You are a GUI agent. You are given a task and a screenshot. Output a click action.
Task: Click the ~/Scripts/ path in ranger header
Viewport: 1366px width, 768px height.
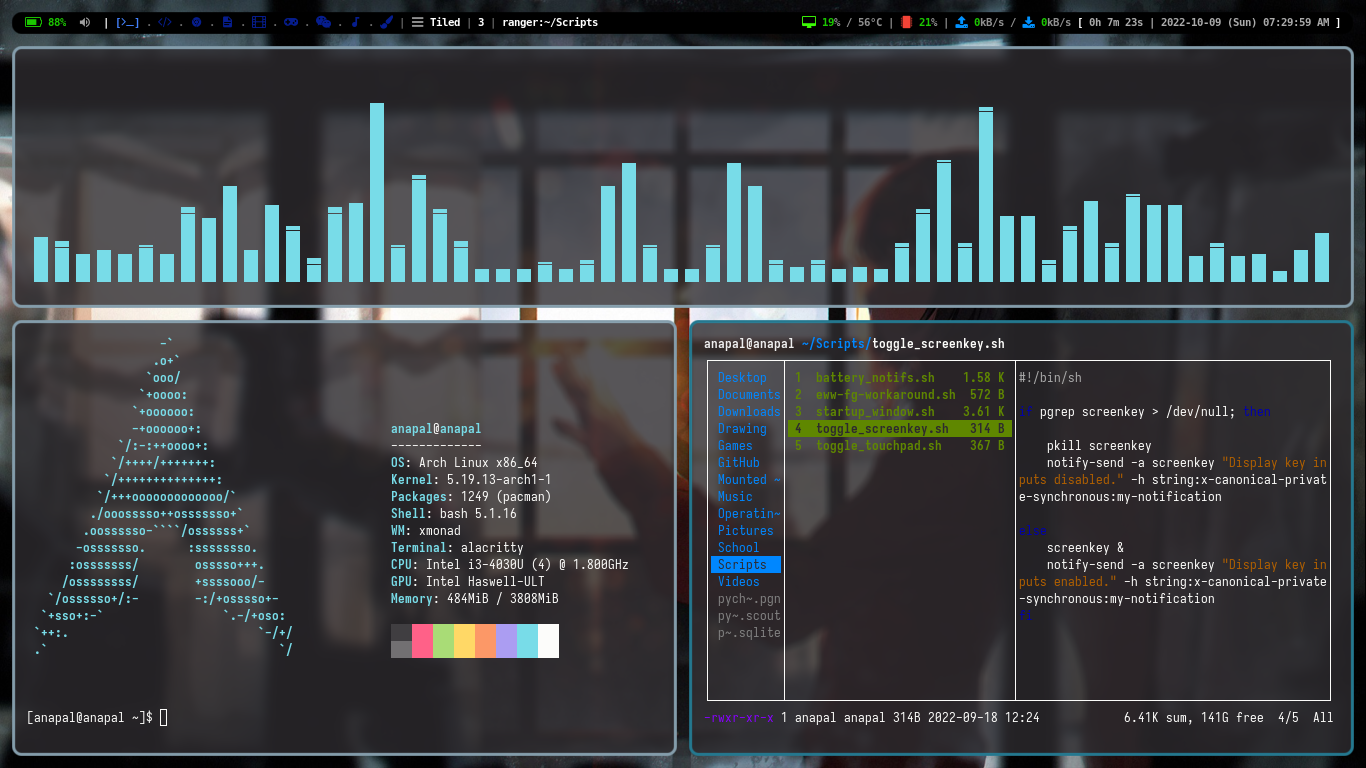(837, 344)
